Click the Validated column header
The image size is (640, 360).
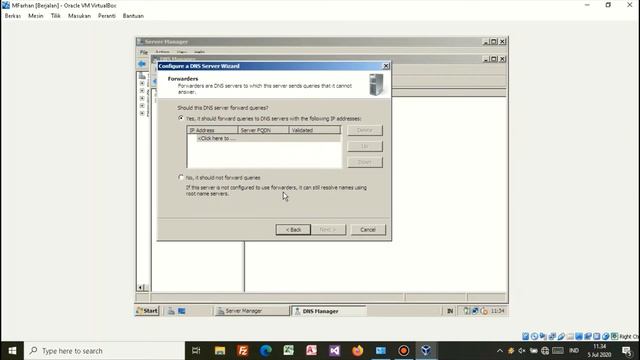[x=315, y=130]
